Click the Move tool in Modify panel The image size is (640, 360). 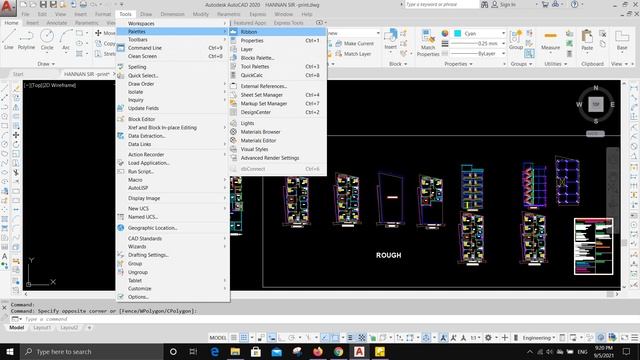coord(105,33)
